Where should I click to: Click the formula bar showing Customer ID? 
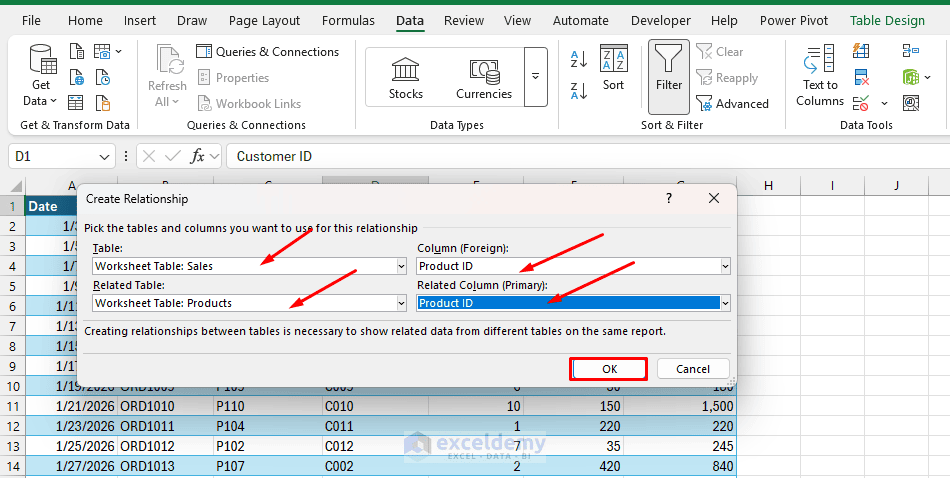[588, 157]
